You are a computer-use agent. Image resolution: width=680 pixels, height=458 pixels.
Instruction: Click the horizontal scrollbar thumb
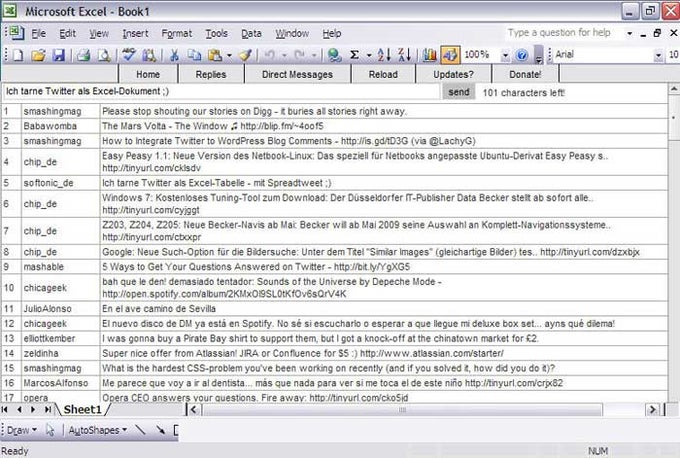pos(402,409)
